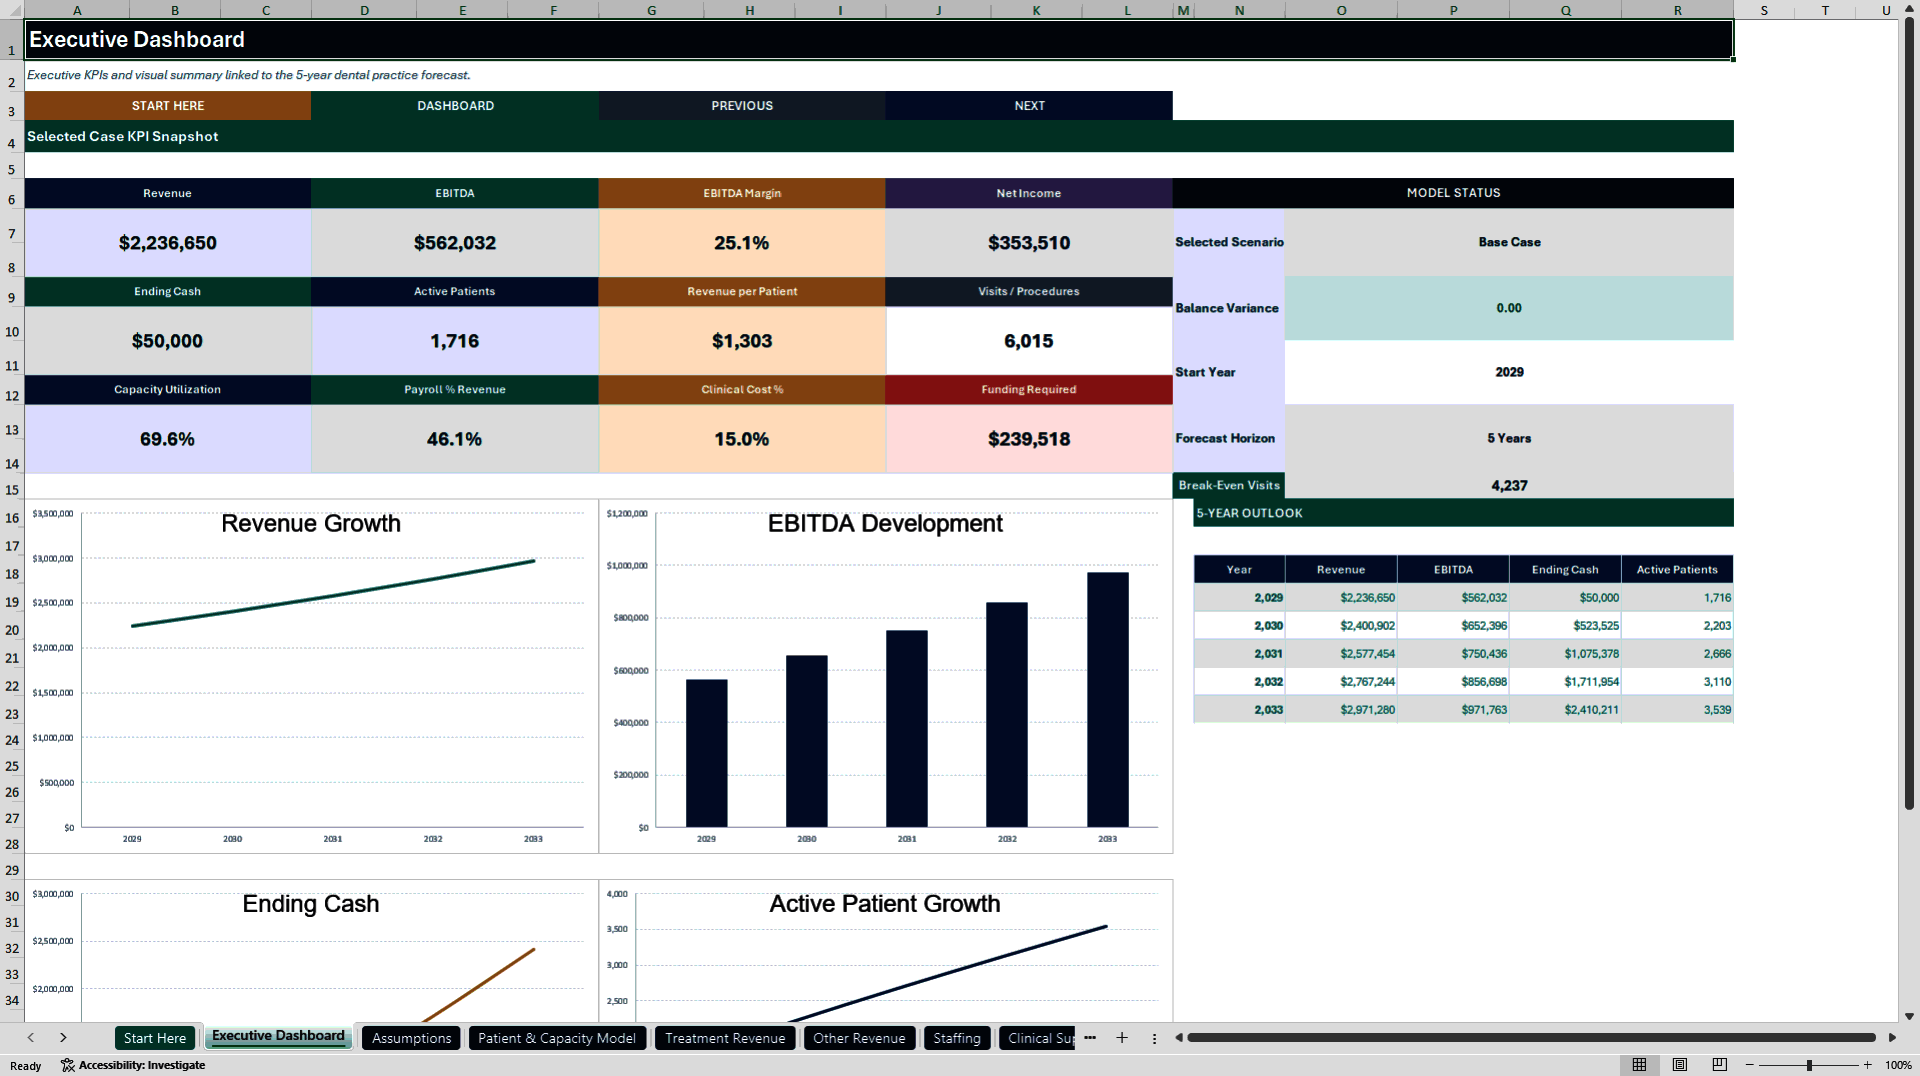
Task: Click the previous sheet arrow
Action: pos(31,1038)
